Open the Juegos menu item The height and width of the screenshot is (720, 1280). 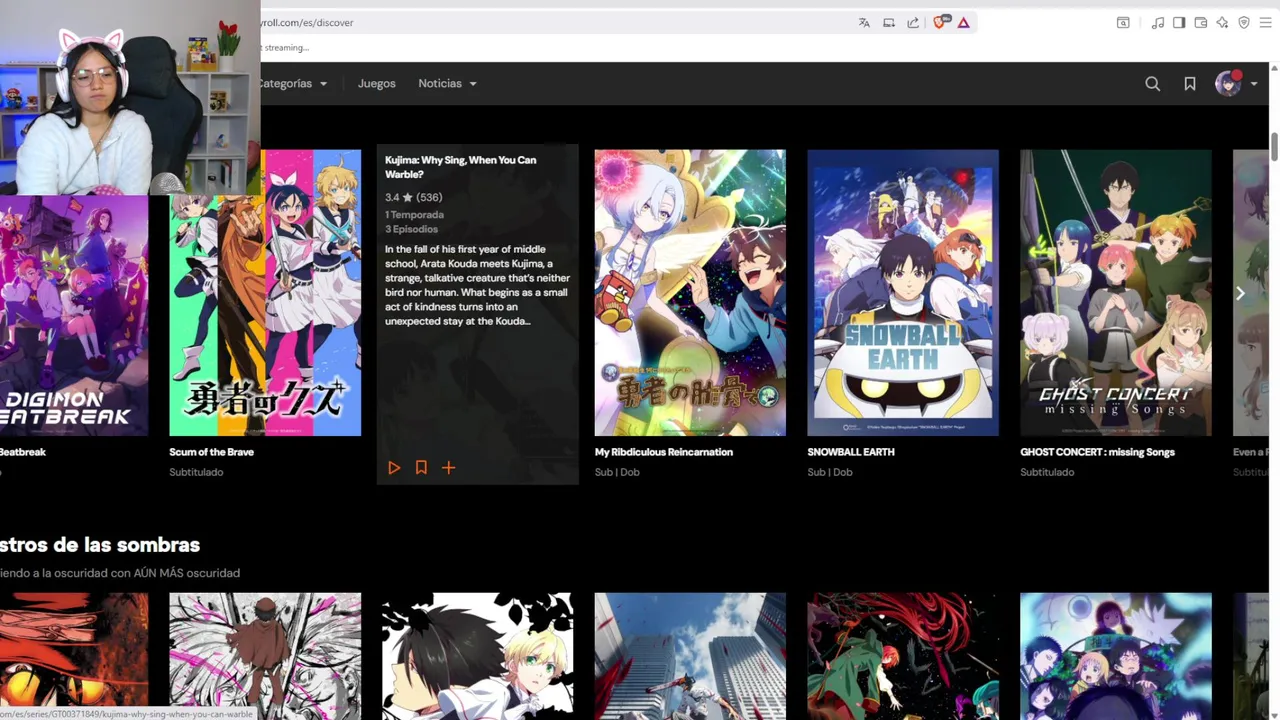coord(377,84)
